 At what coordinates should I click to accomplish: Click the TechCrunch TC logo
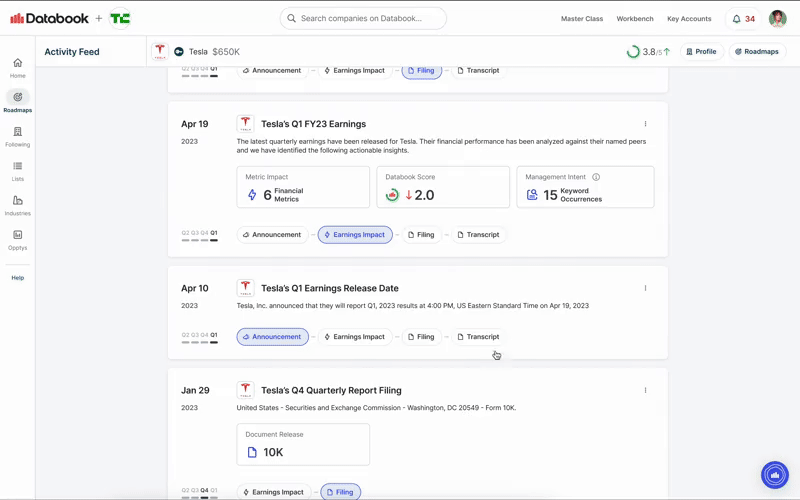pyautogui.click(x=120, y=18)
